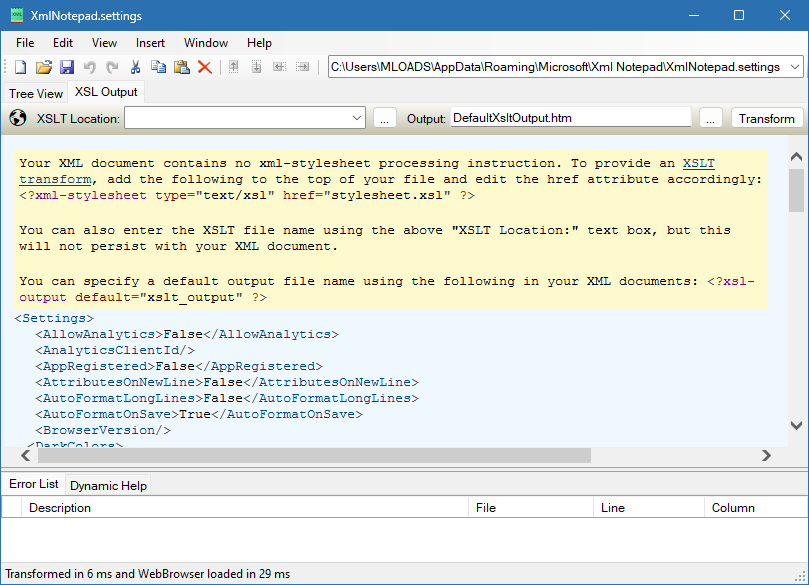Image resolution: width=809 pixels, height=585 pixels.
Task: Click the Description column header
Action: (x=245, y=508)
